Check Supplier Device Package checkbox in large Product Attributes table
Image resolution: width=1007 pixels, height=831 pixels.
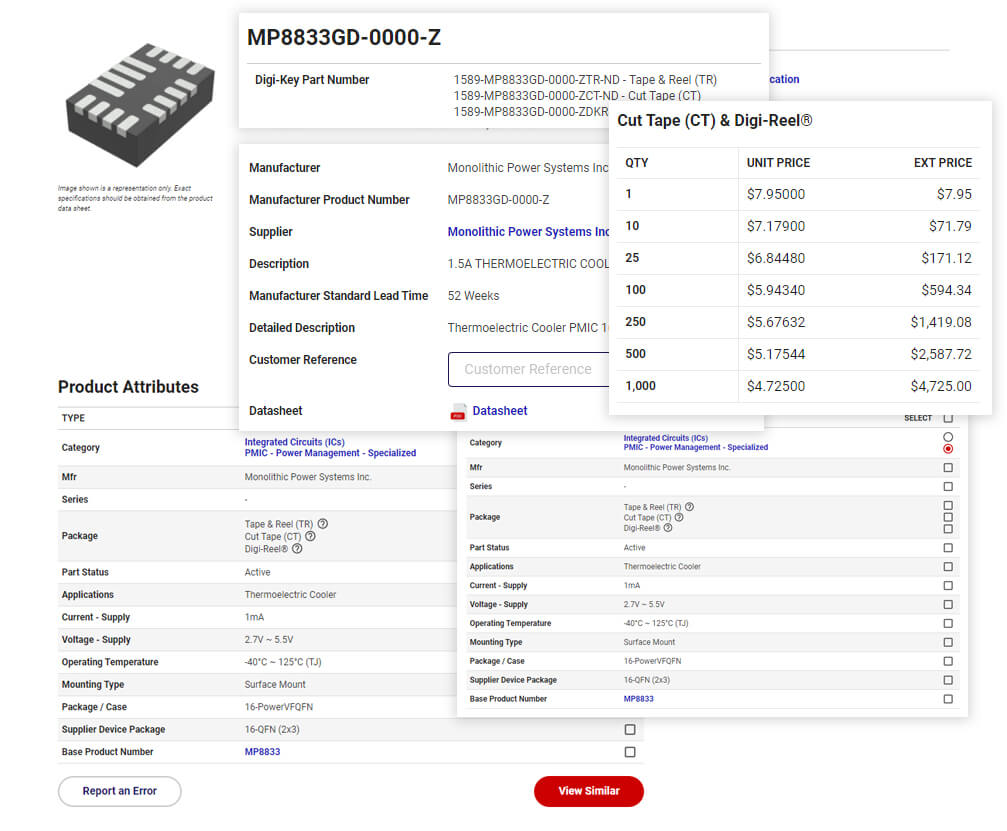(x=630, y=730)
